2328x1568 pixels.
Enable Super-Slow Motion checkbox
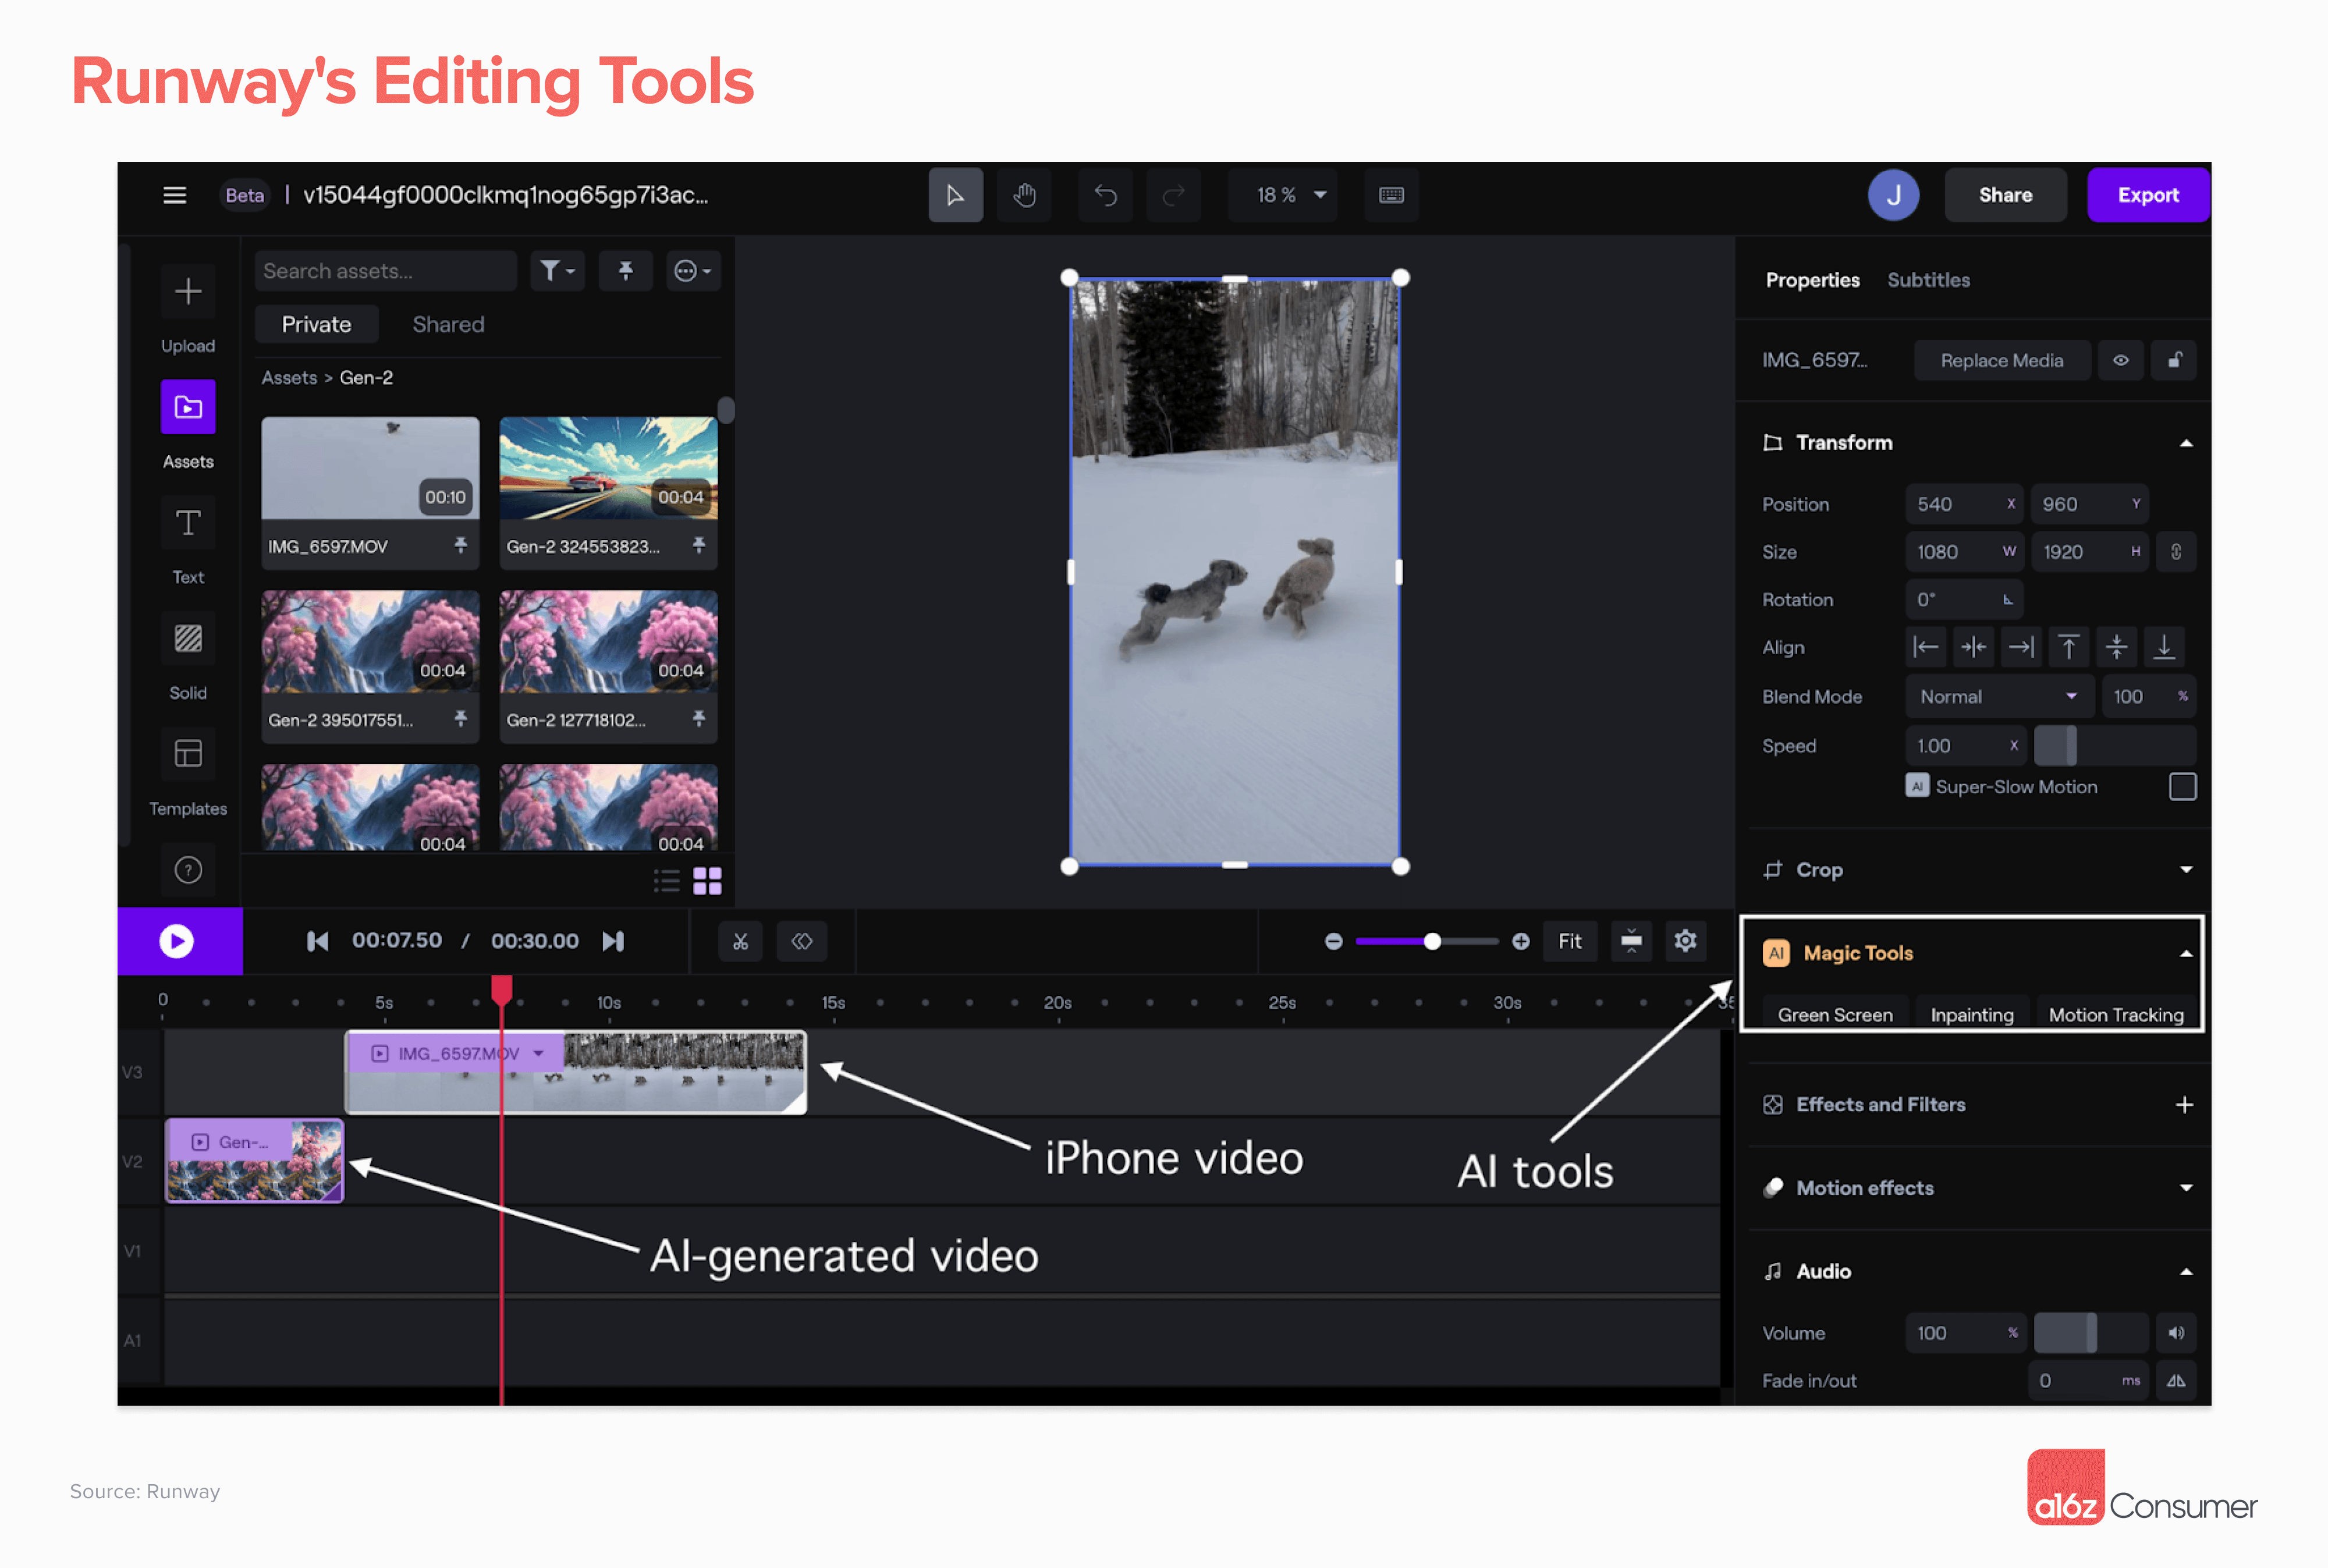(x=2182, y=787)
